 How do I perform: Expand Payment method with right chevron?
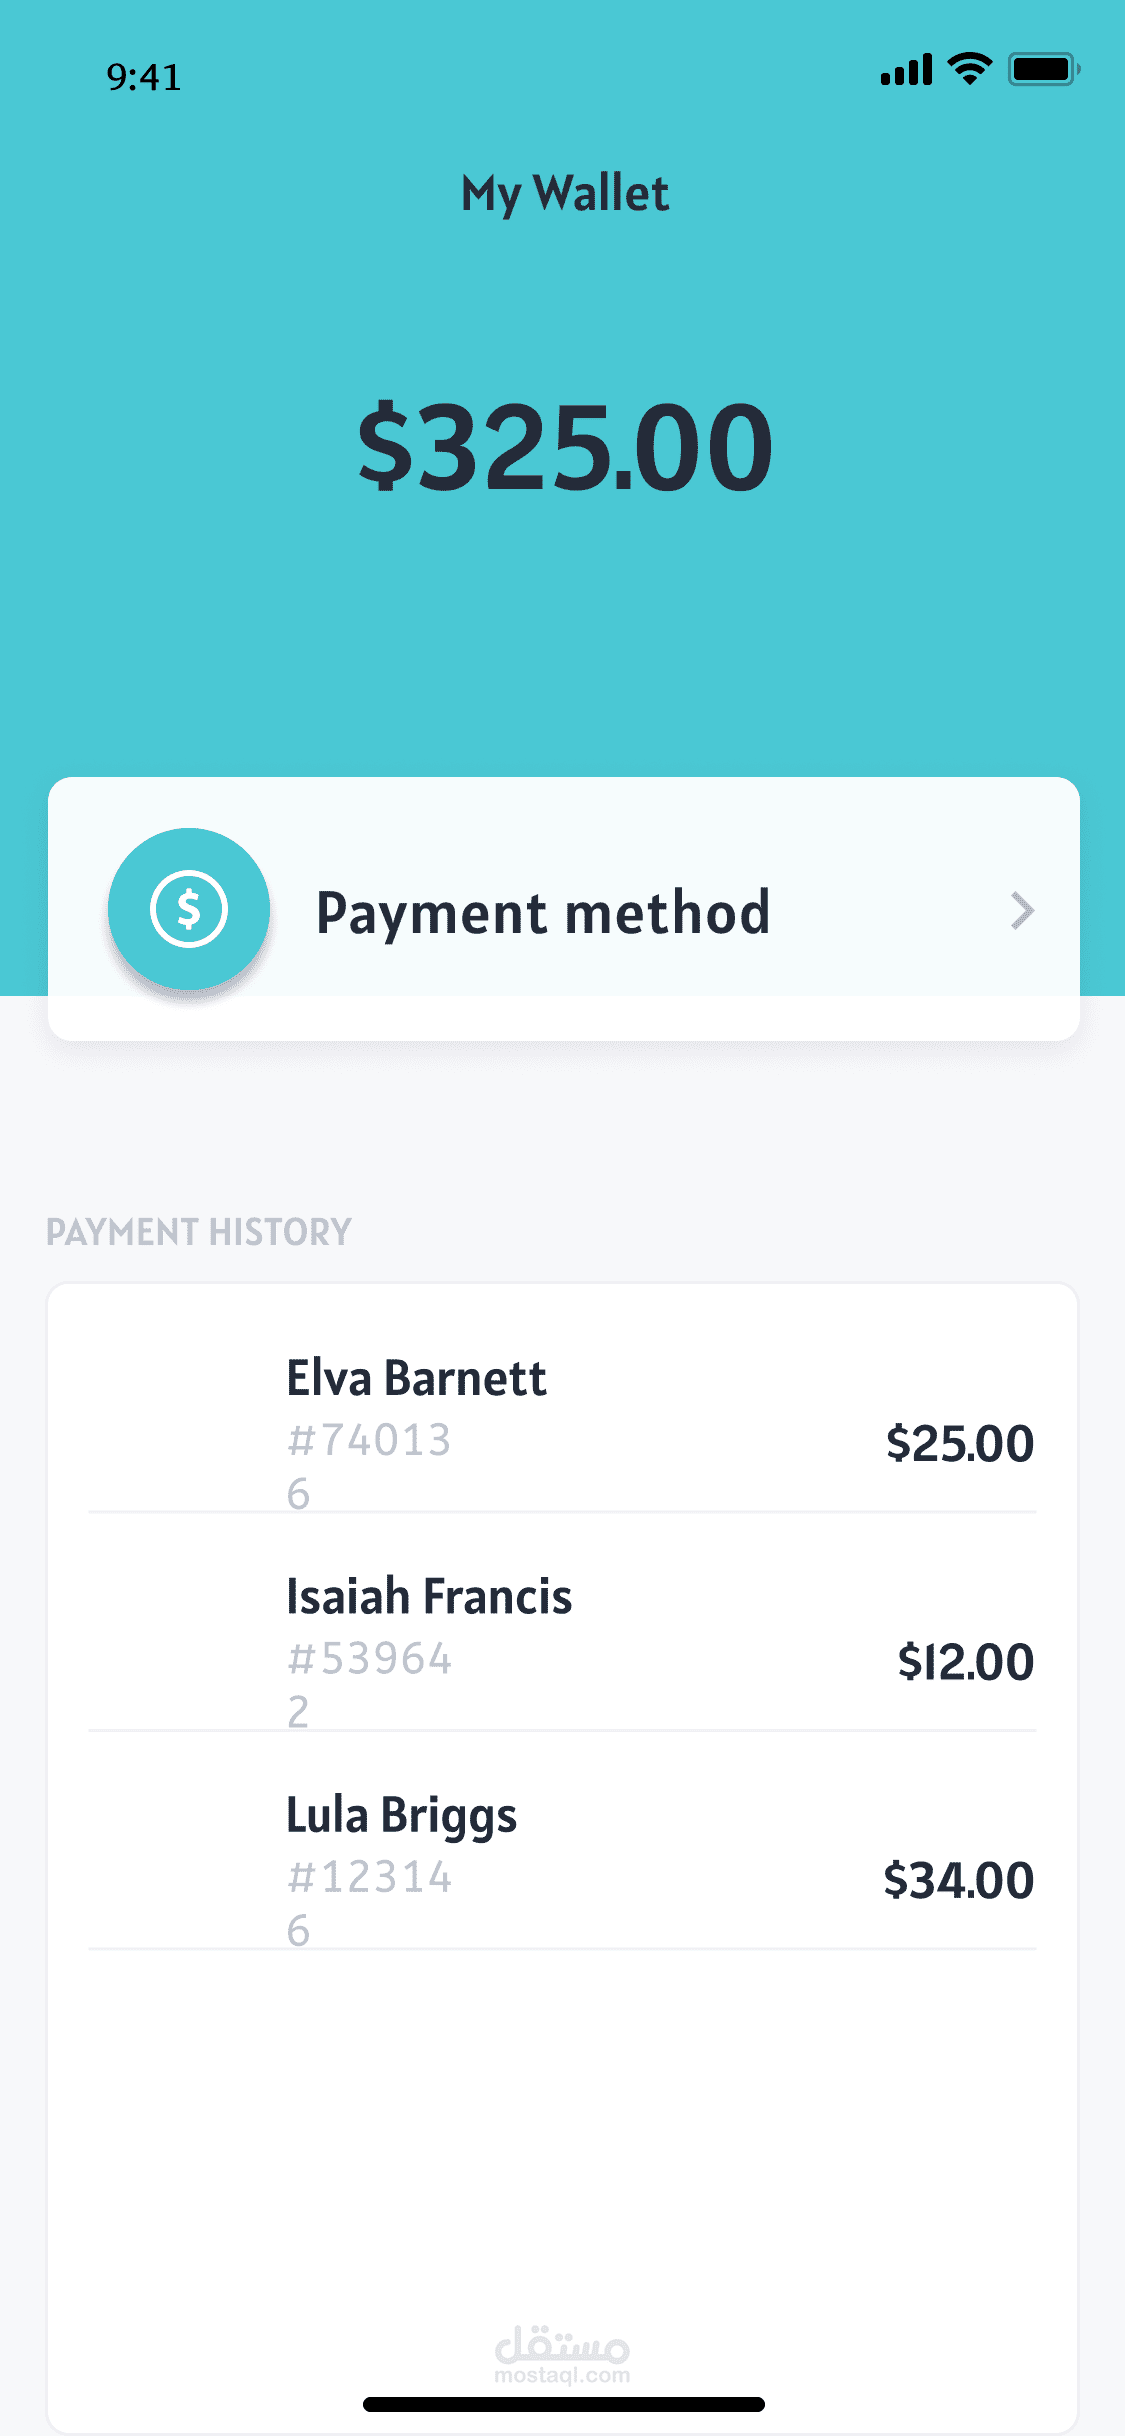[x=1021, y=911]
